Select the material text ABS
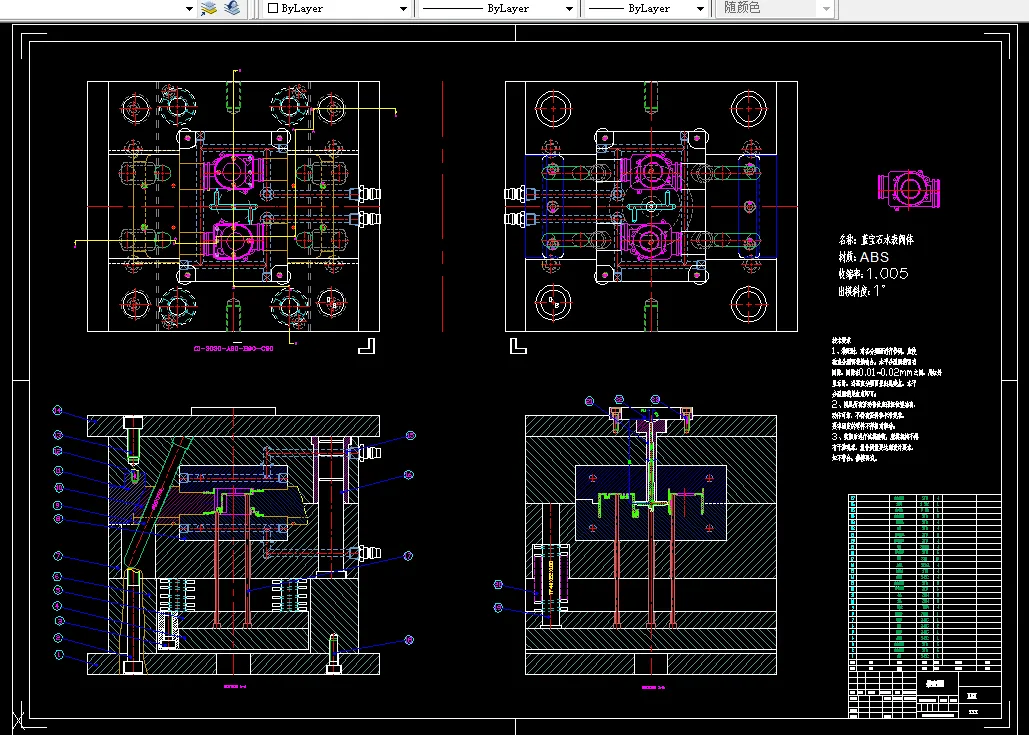The image size is (1029, 735). point(874,257)
